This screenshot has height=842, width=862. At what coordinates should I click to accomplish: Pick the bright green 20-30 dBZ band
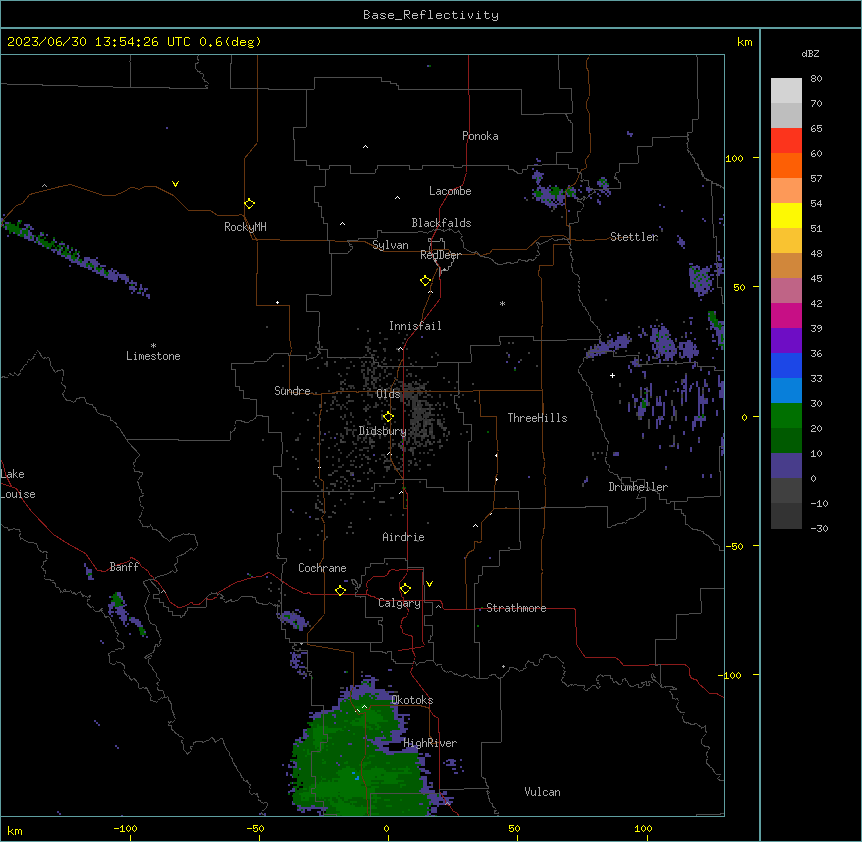(786, 416)
